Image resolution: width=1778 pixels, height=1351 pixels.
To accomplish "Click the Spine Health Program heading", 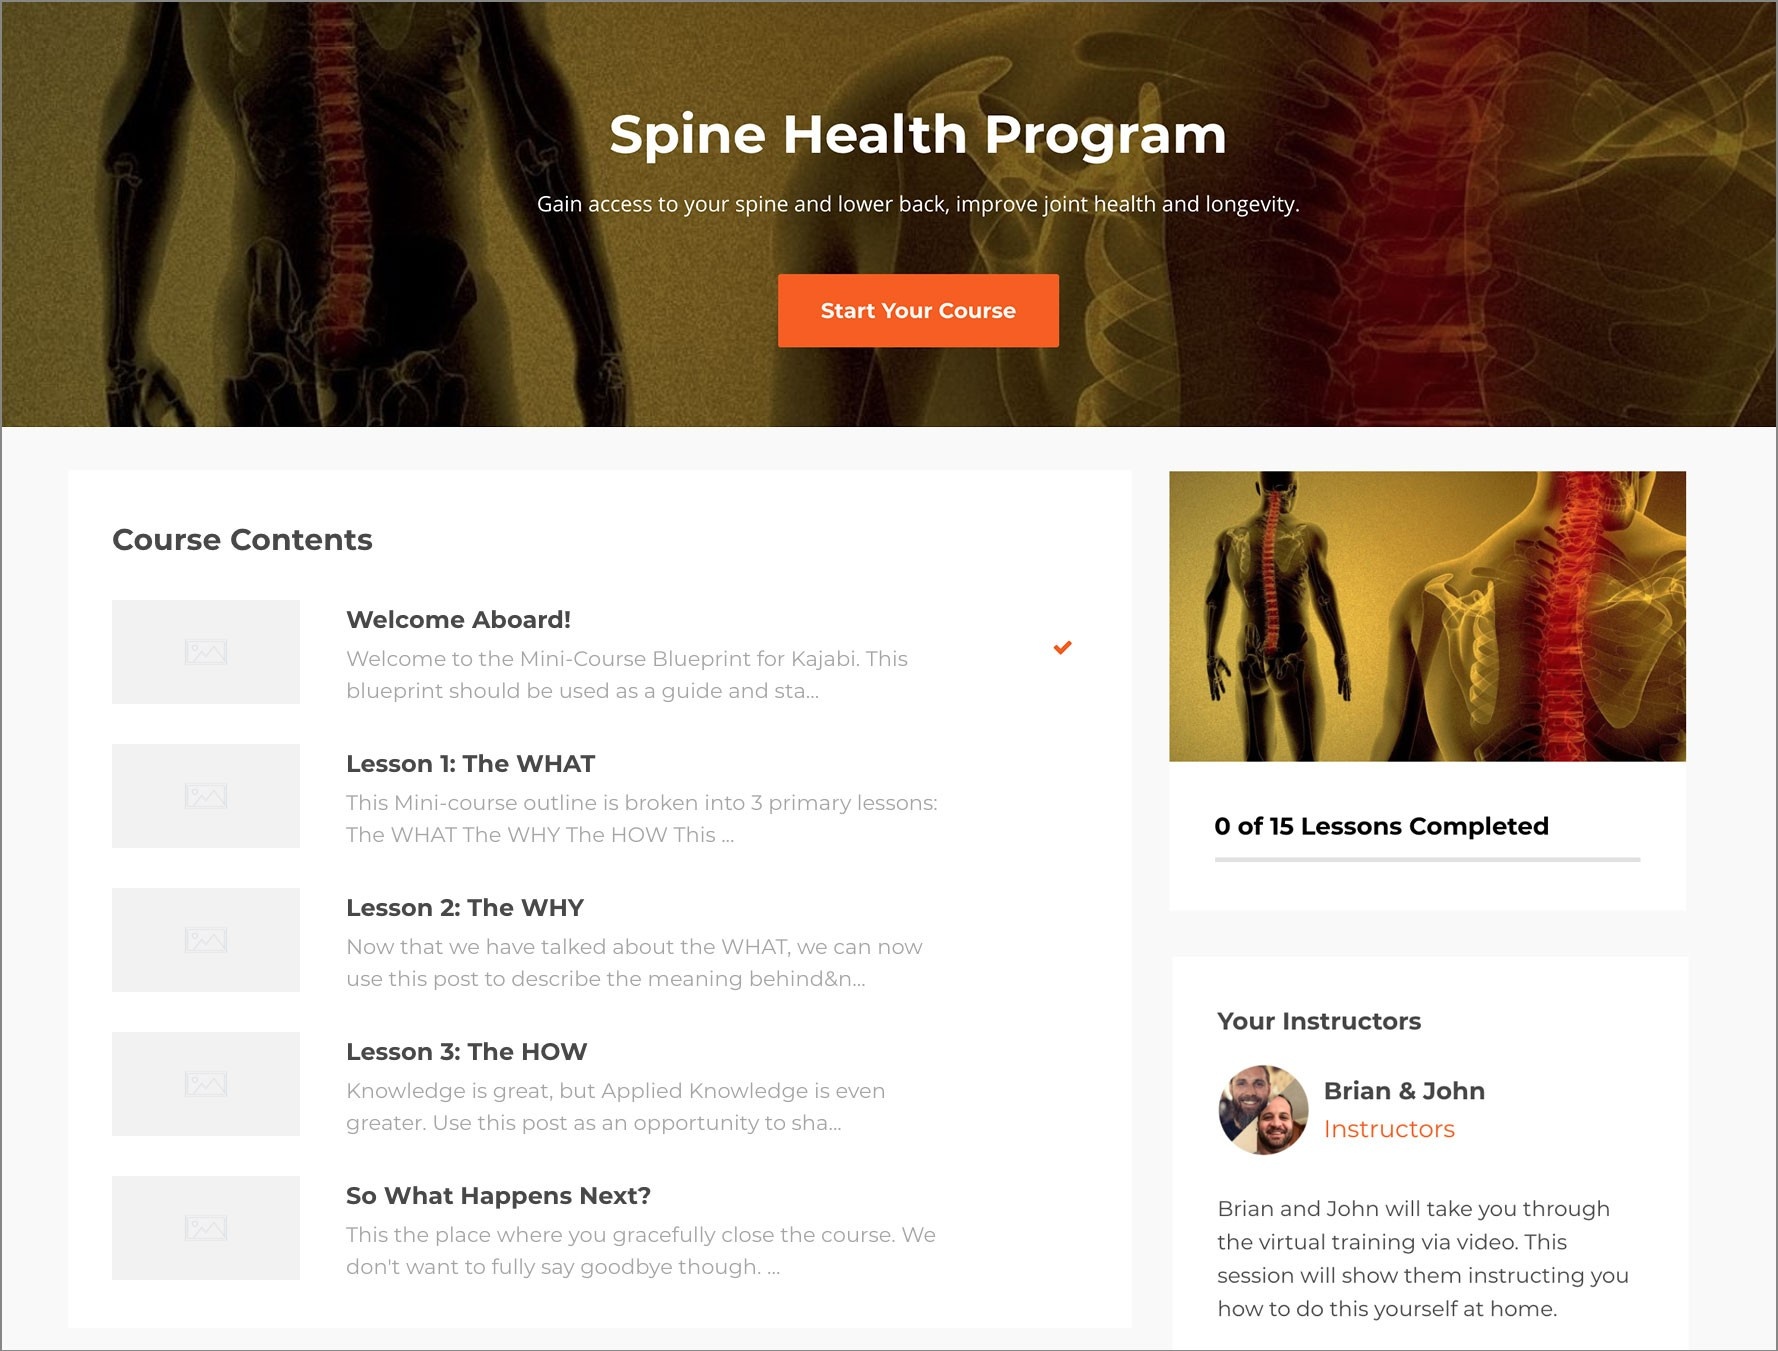I will pos(918,135).
